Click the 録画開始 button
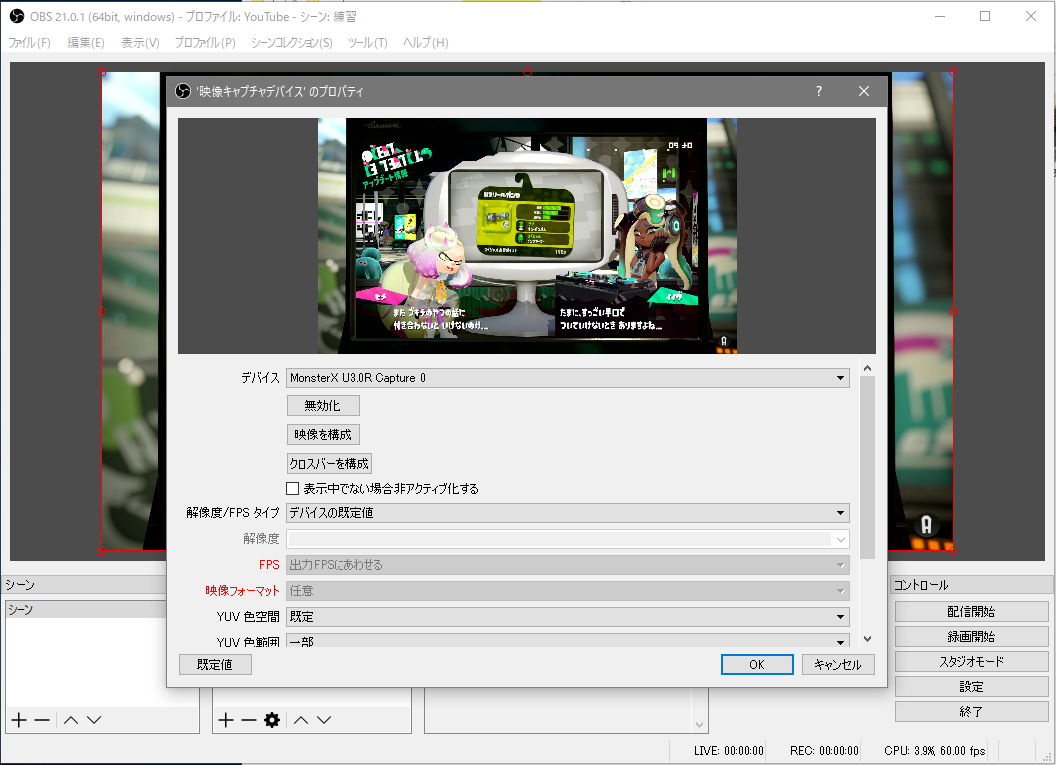The width and height of the screenshot is (1056, 765). coord(971,636)
